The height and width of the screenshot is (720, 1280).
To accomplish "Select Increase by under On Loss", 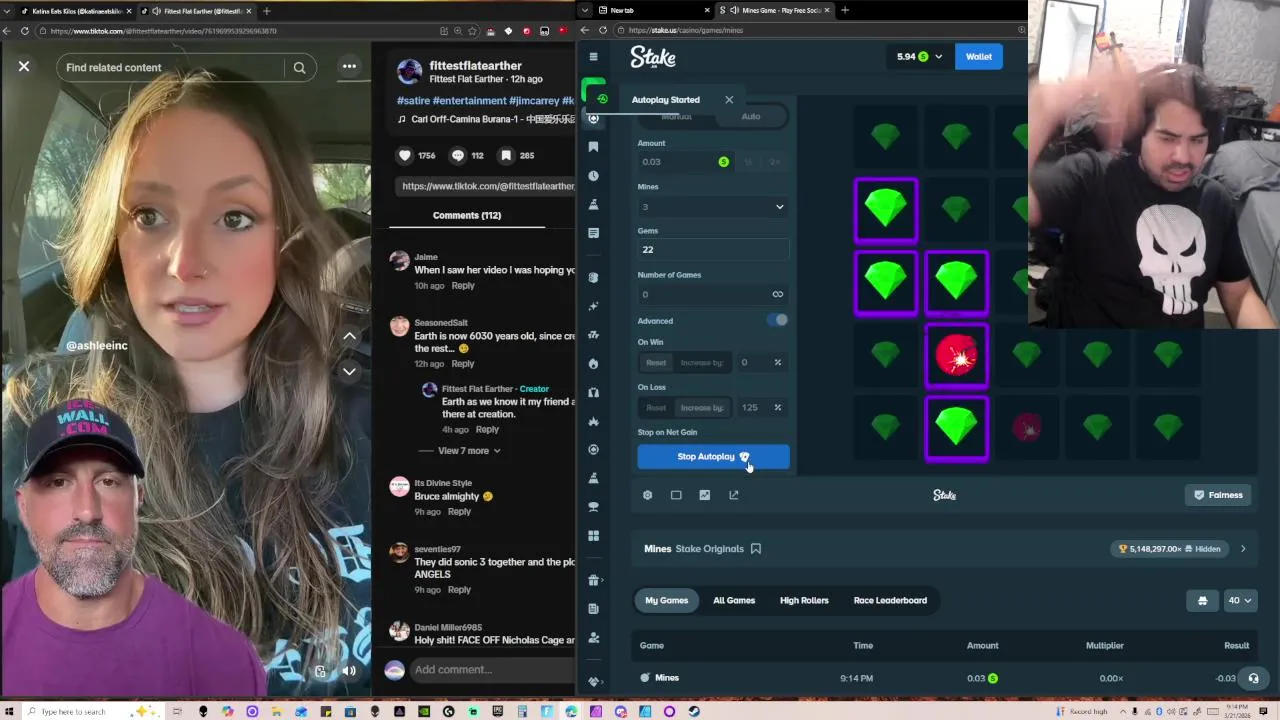I will 701,408.
